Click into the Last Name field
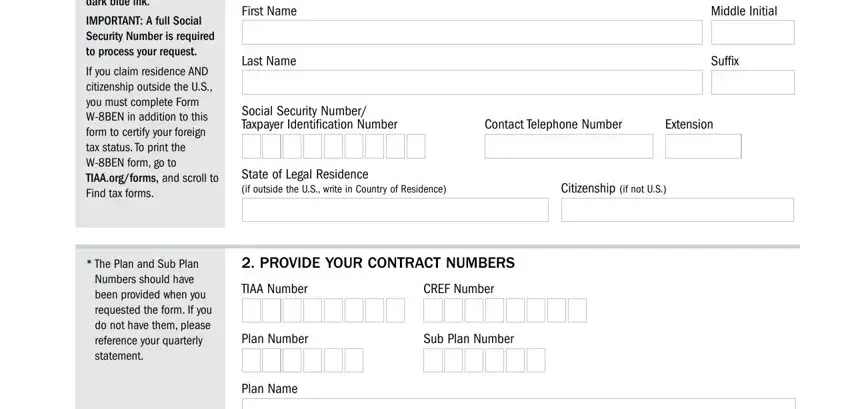Viewport: 850px width, 409px height. click(x=472, y=82)
